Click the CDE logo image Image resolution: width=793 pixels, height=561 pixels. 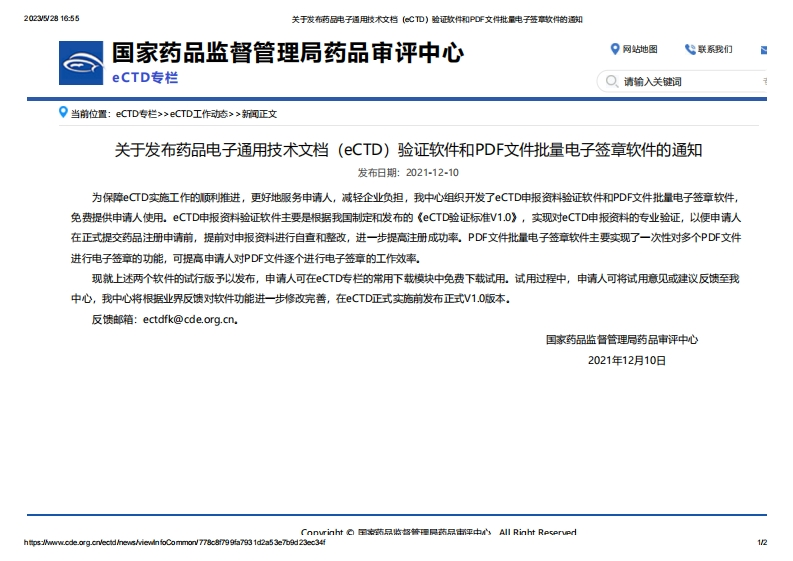tap(80, 65)
